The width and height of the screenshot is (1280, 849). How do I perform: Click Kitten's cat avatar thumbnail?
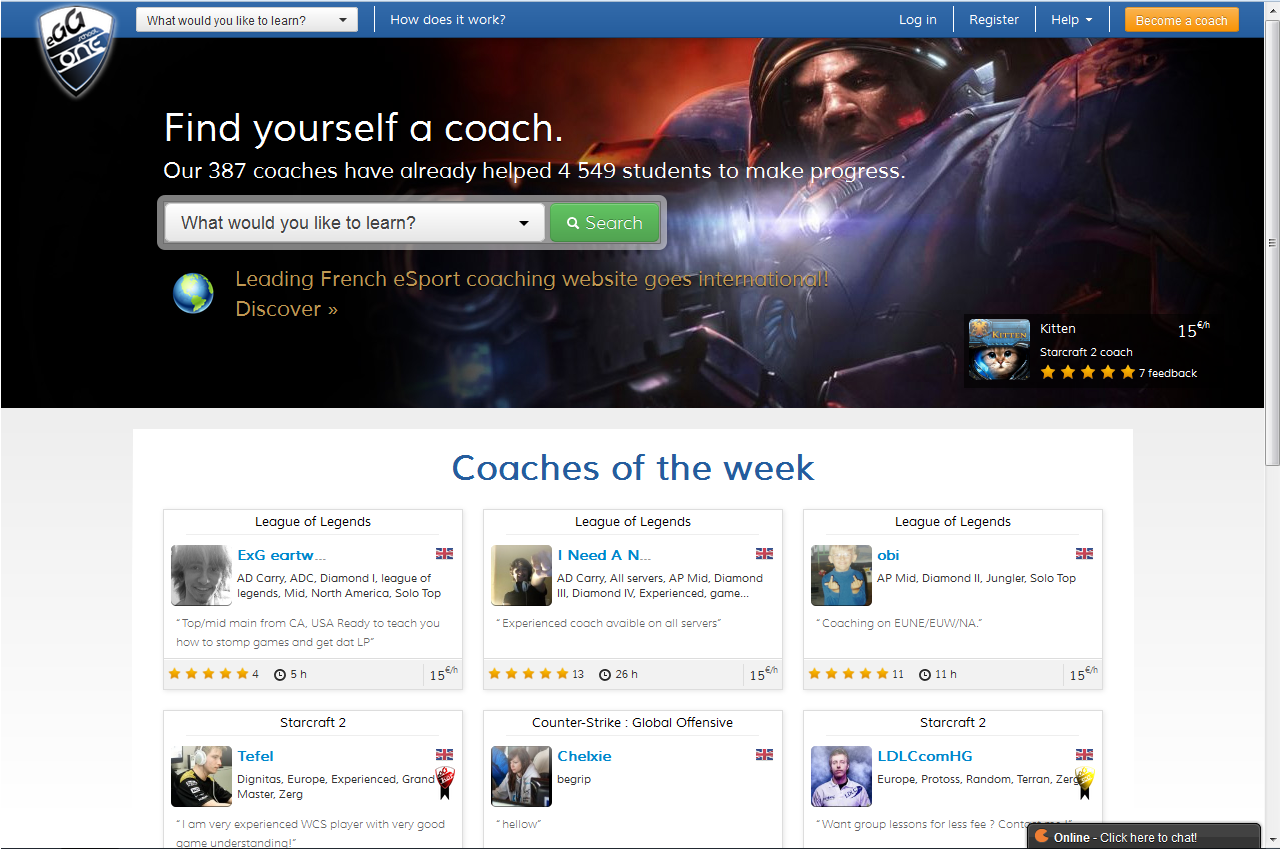tap(999, 350)
